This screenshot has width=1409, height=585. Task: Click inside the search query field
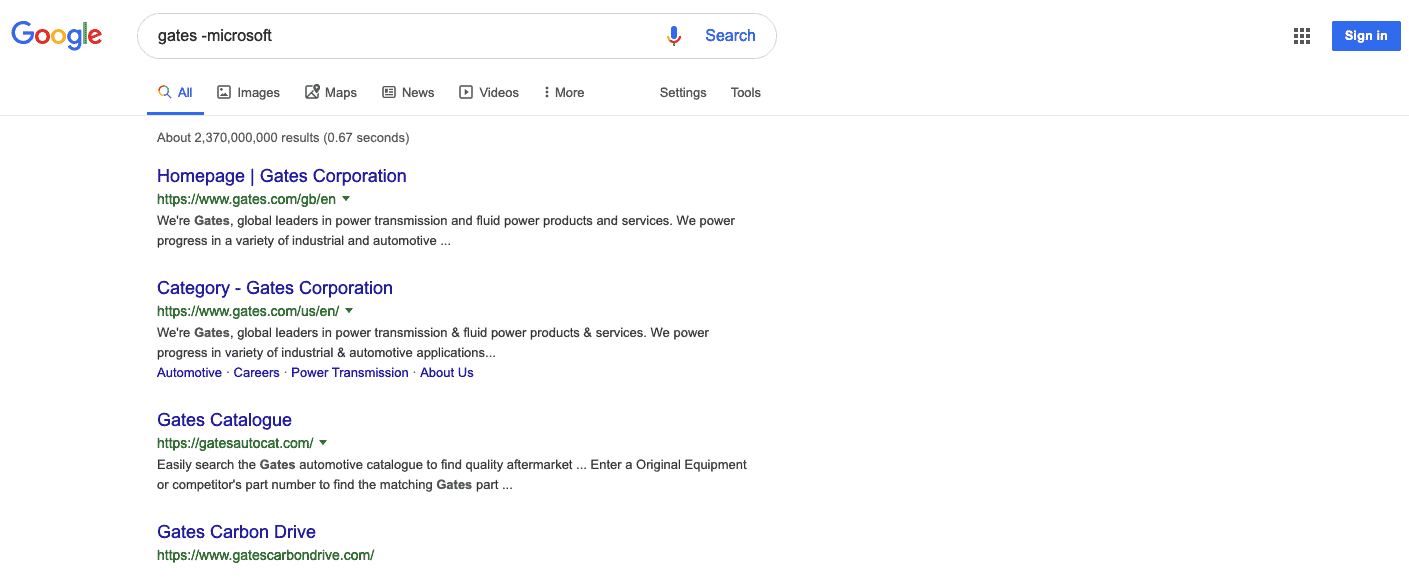(400, 35)
